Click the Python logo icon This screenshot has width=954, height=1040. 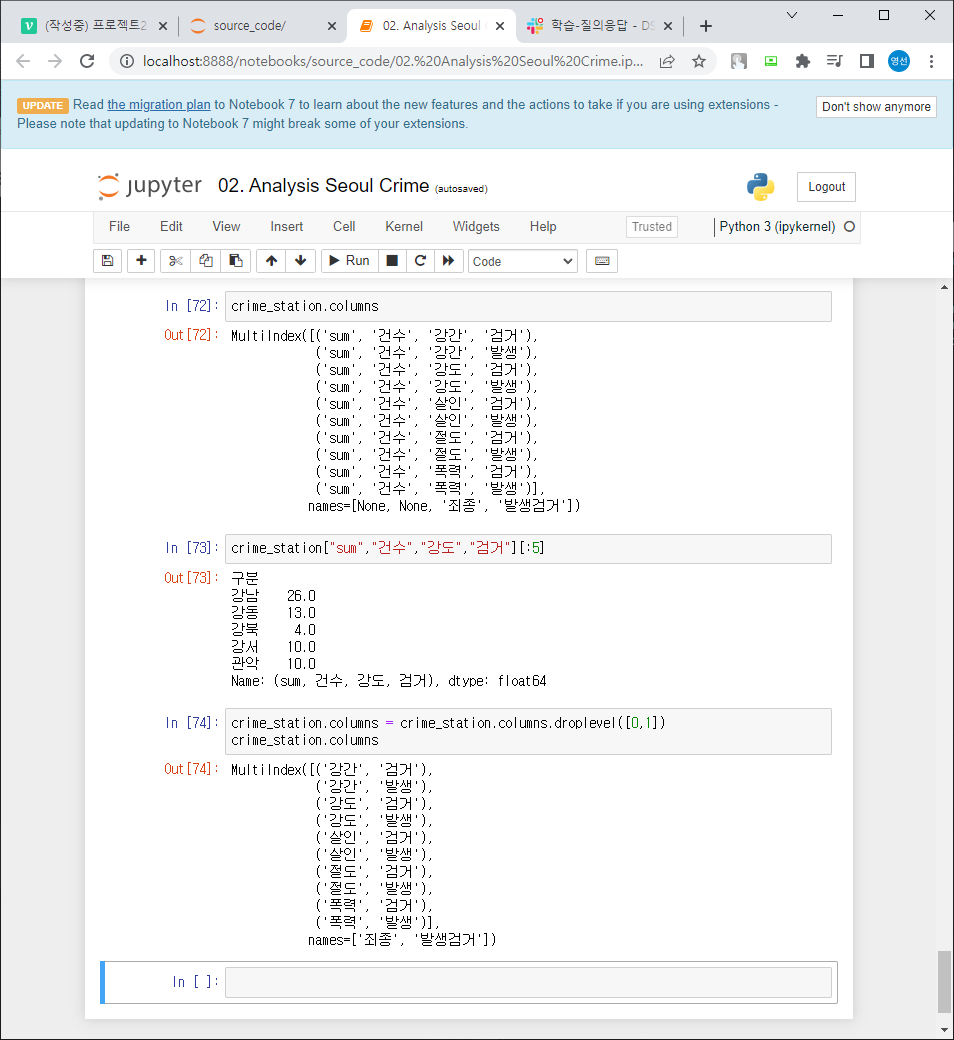point(760,187)
